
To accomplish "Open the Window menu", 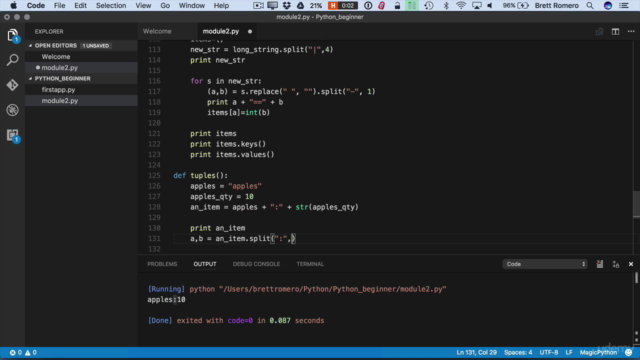I will (x=191, y=5).
